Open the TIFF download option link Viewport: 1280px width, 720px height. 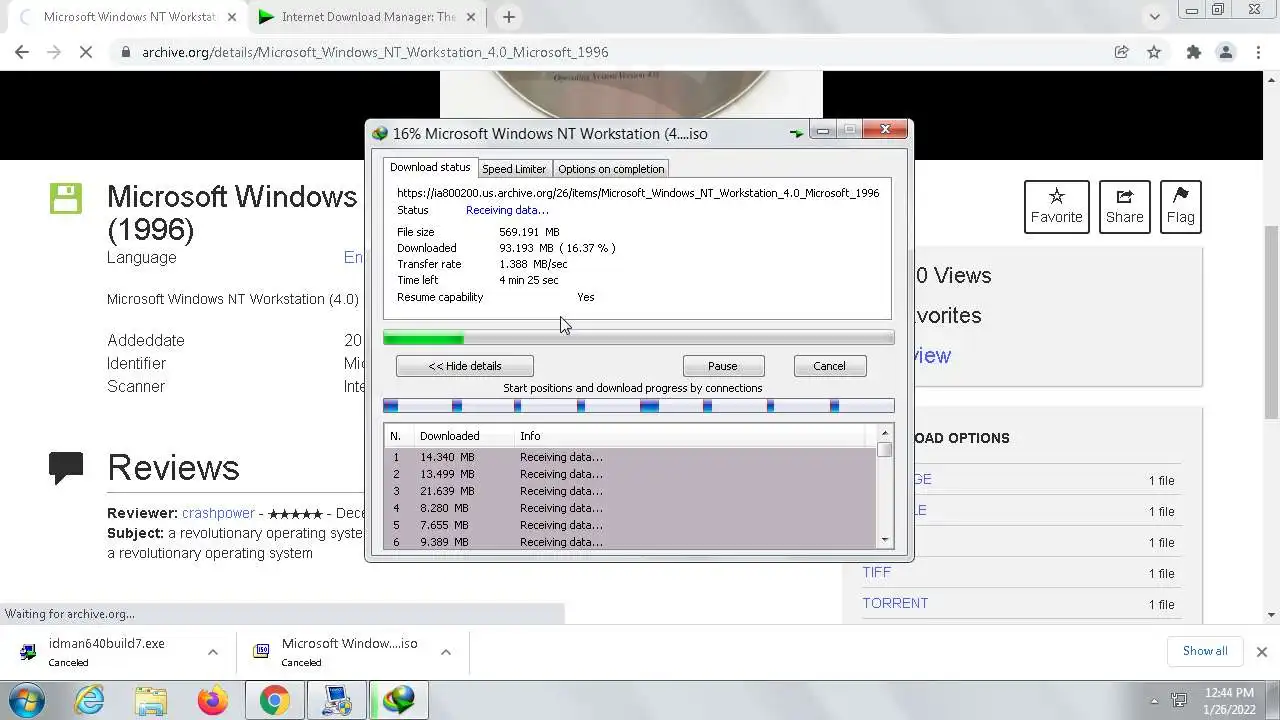coord(876,572)
